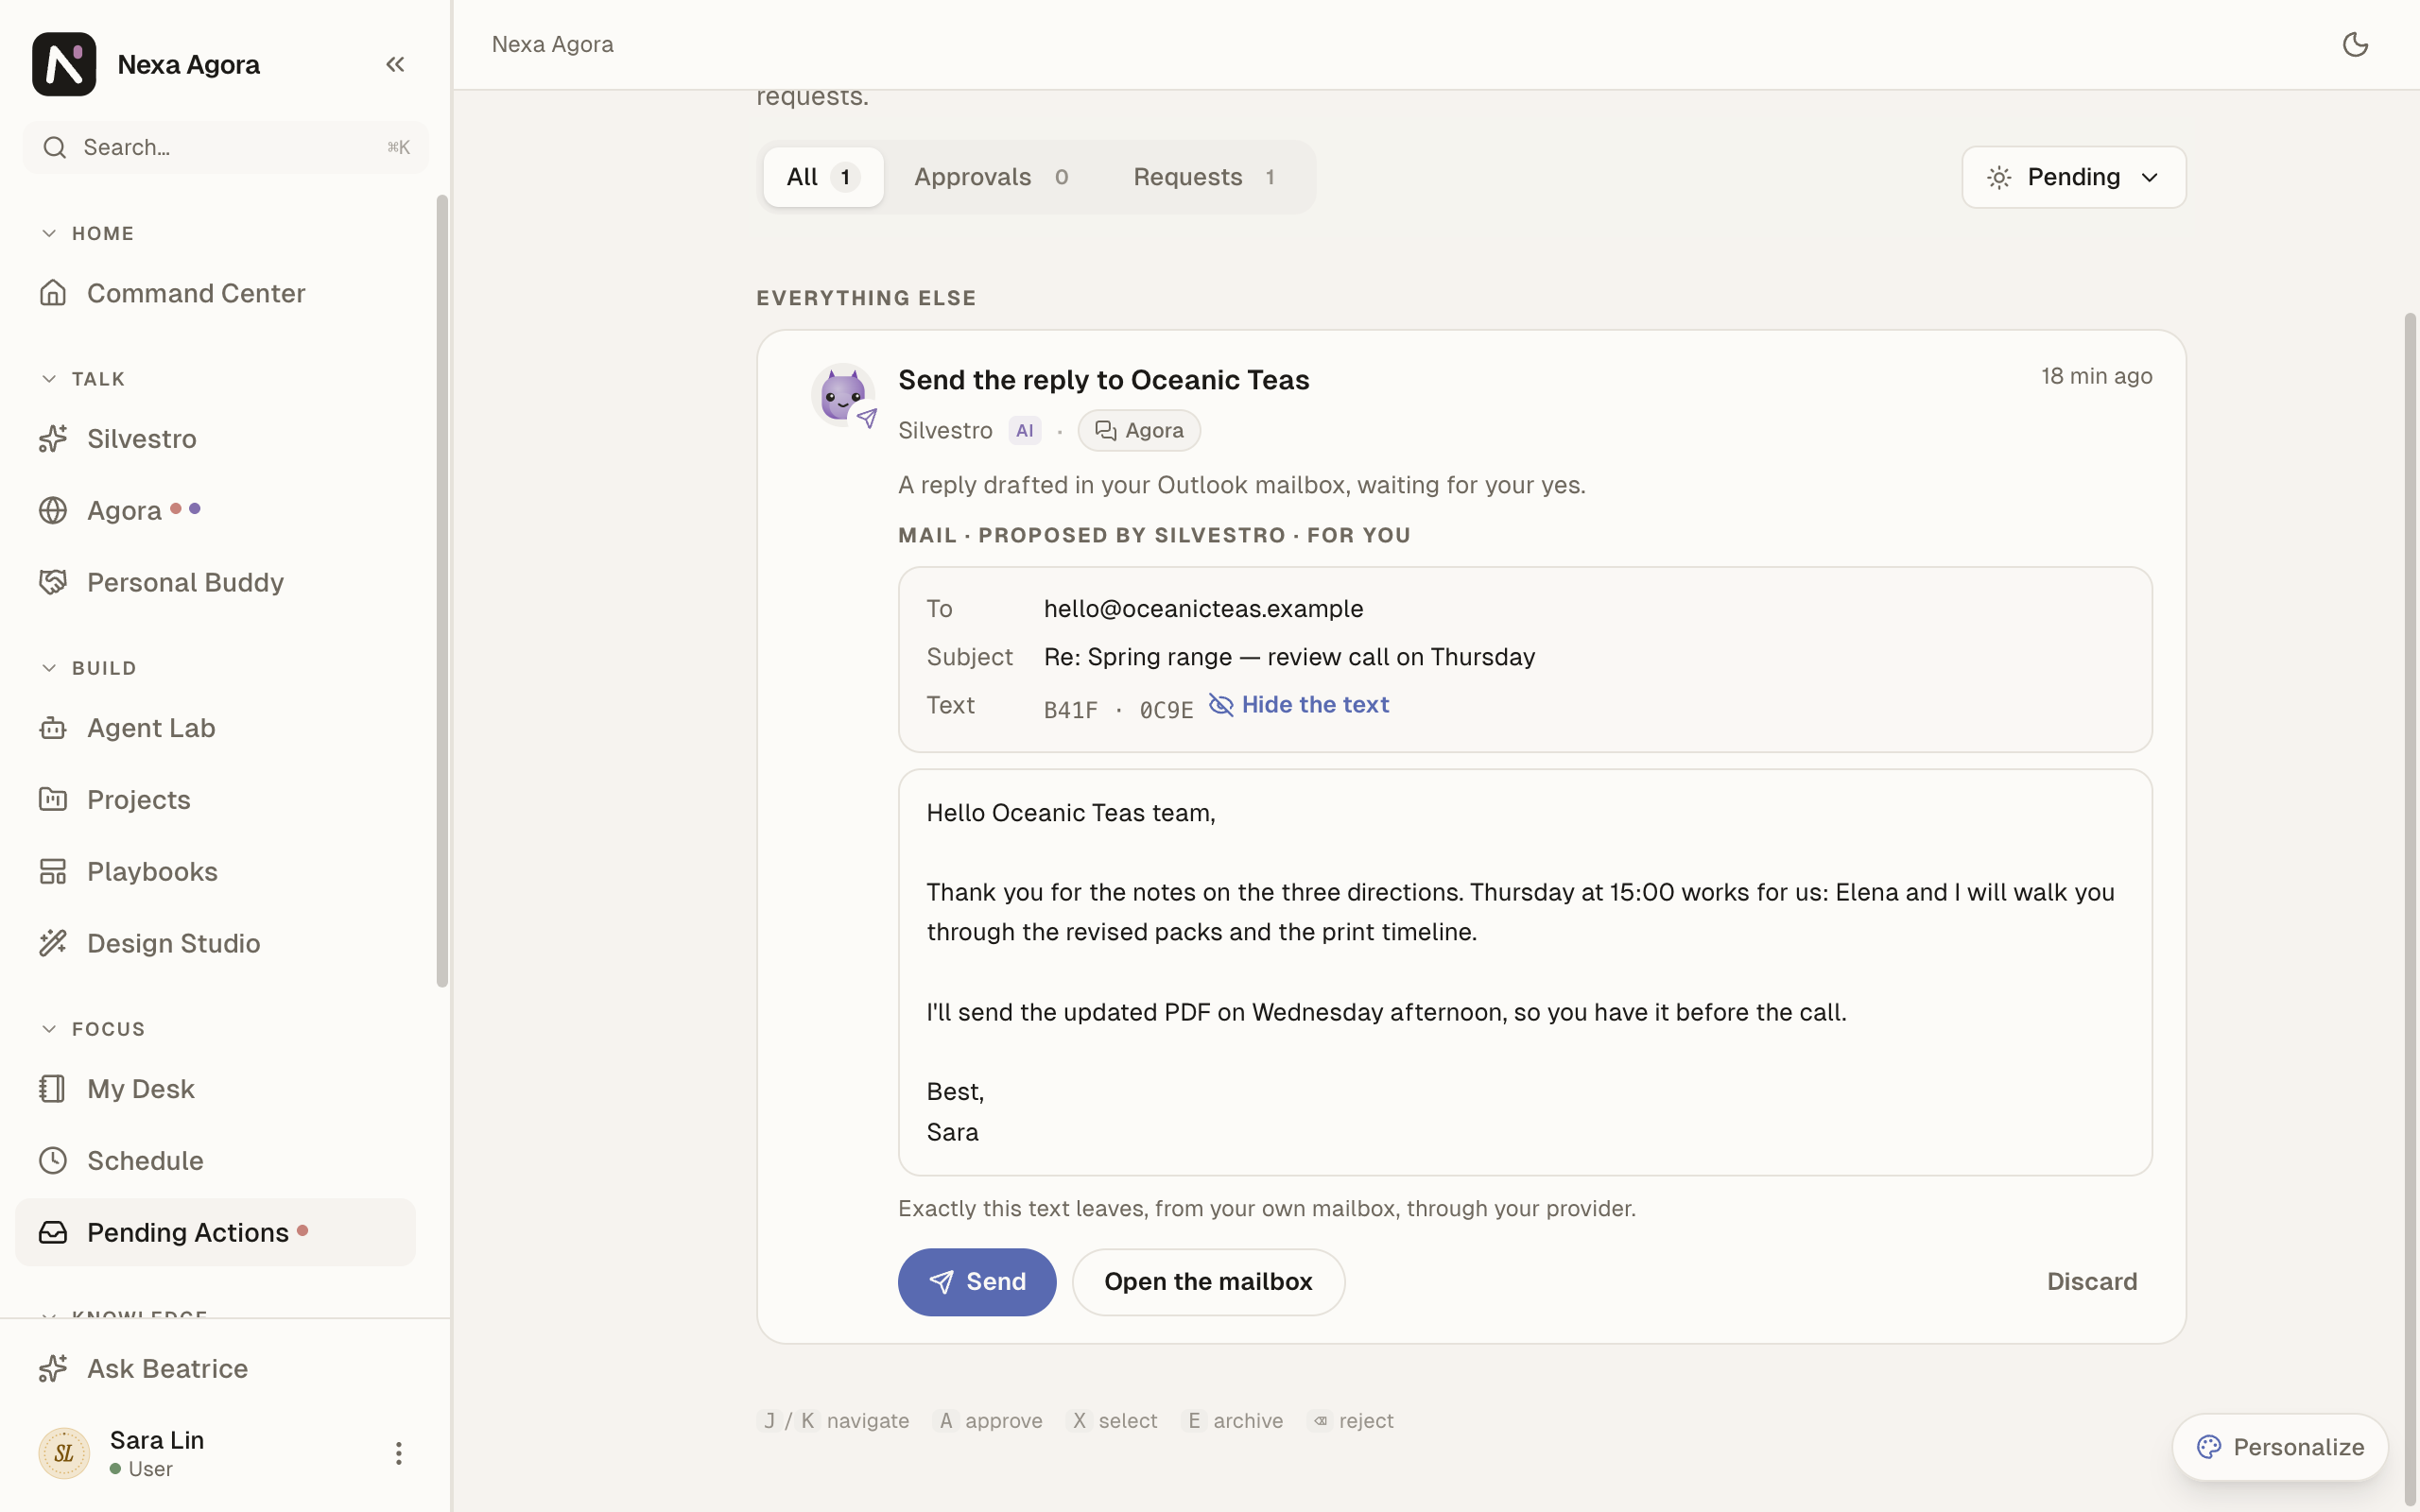Open Sara Lin's three-dot menu
This screenshot has height=1512, width=2420.
coord(398,1453)
